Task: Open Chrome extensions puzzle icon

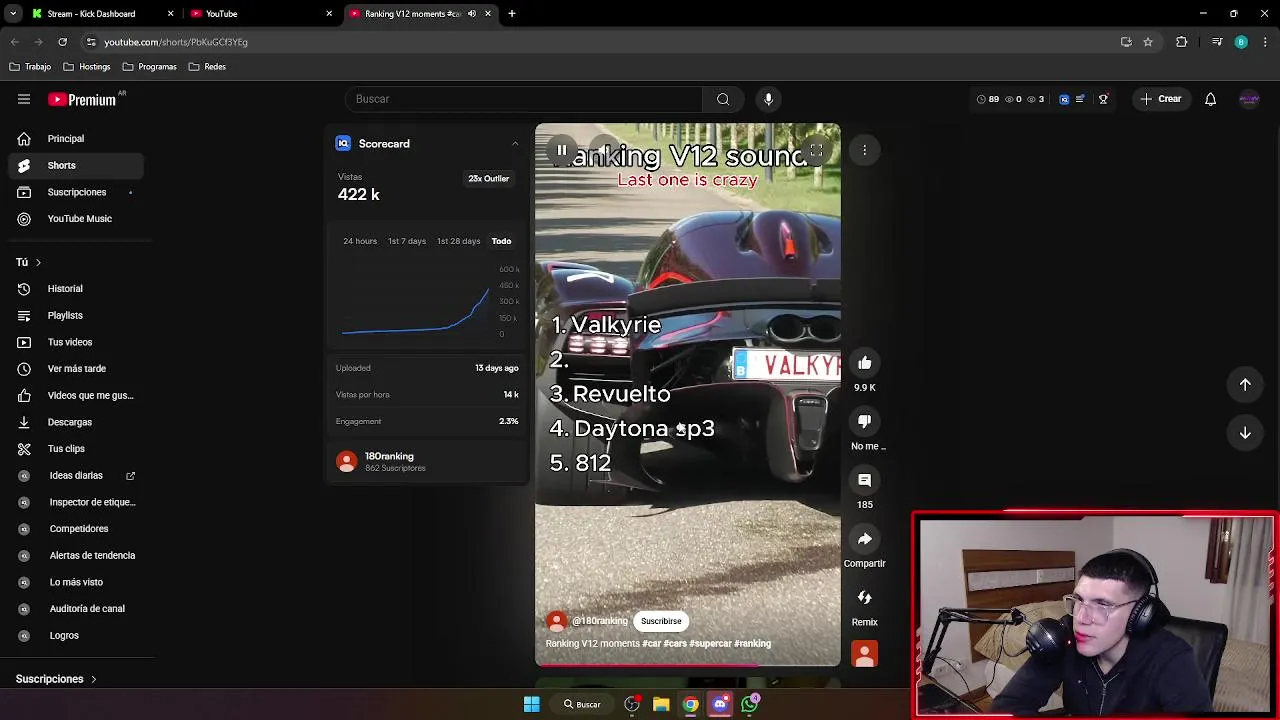Action: [x=1182, y=42]
